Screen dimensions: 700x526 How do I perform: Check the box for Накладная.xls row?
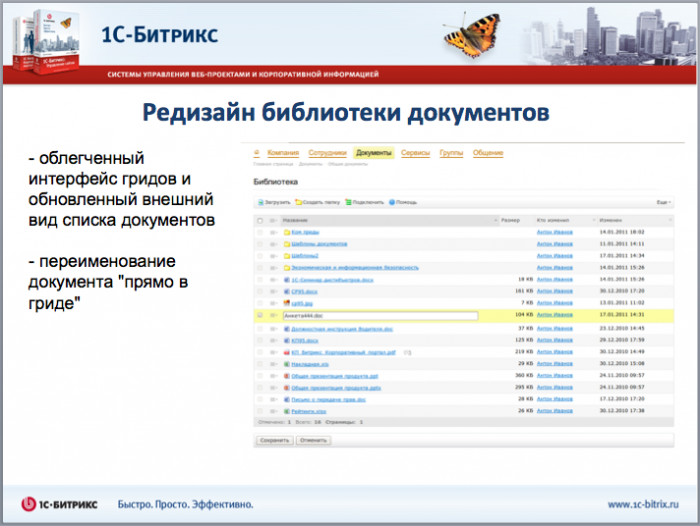(260, 364)
